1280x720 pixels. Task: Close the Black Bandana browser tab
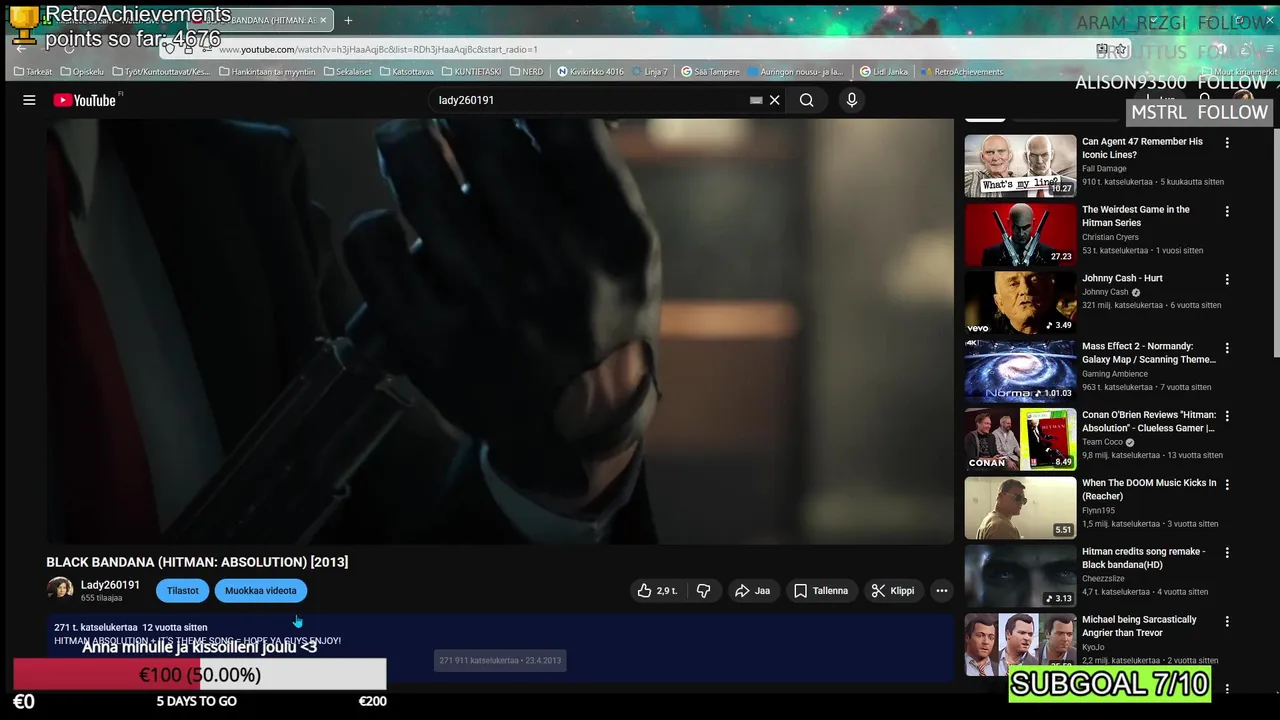click(323, 20)
